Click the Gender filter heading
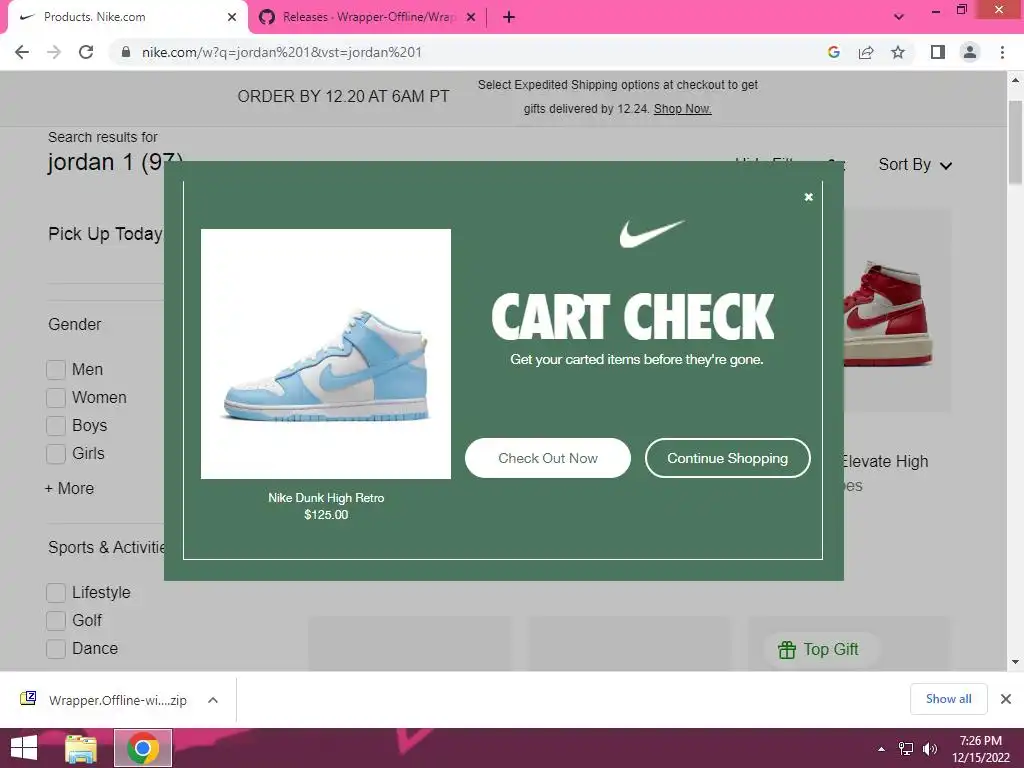Viewport: 1024px width, 768px height. pyautogui.click(x=74, y=324)
